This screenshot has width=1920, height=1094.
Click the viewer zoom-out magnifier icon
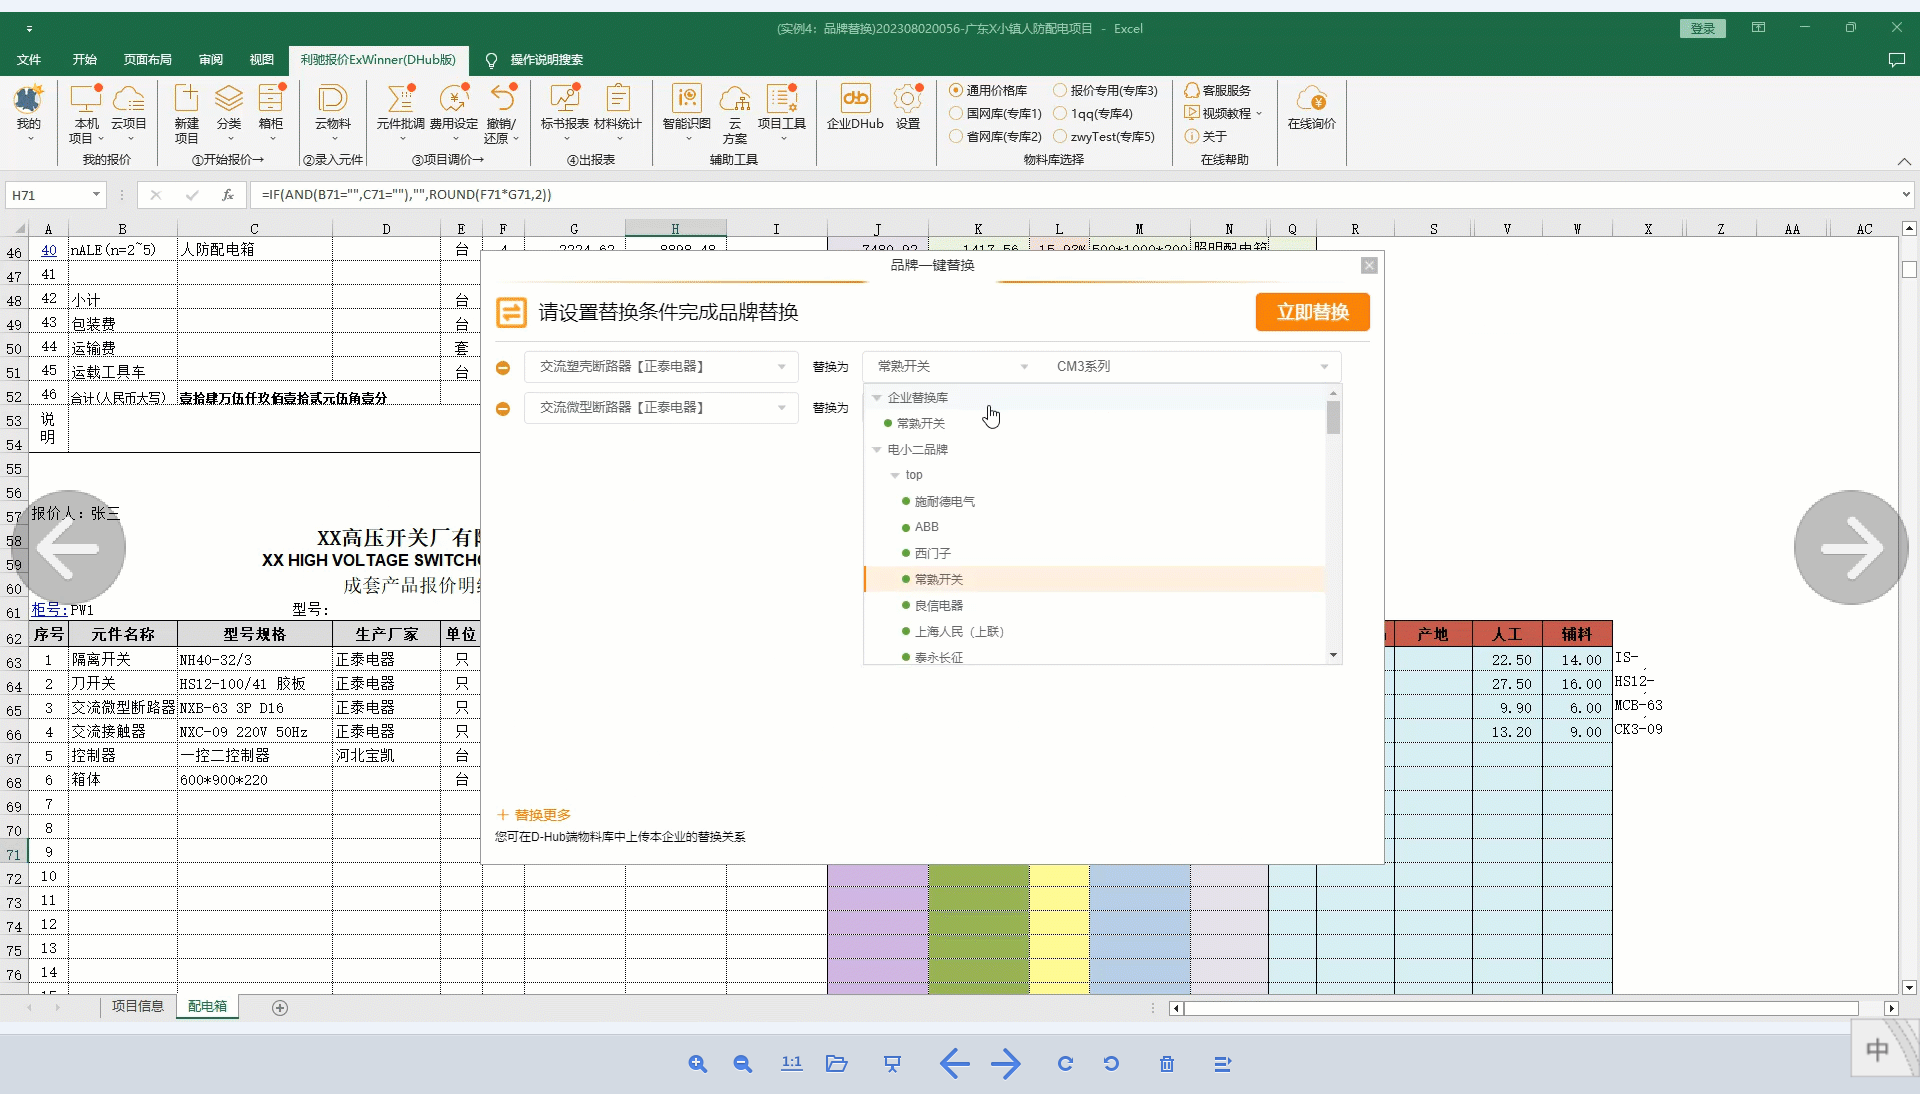[742, 1064]
